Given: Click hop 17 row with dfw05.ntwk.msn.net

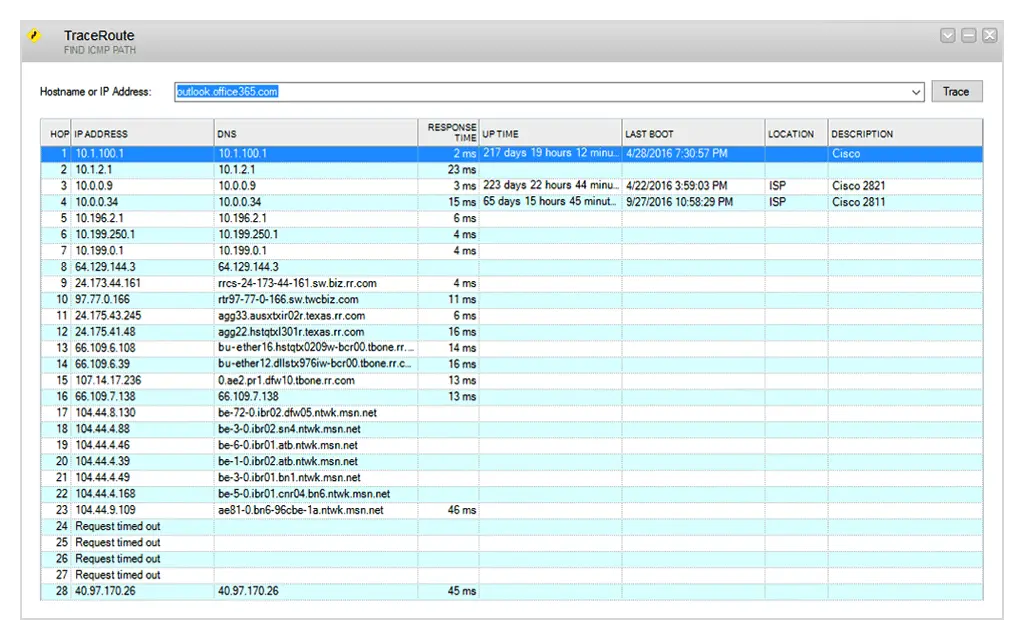Looking at the screenshot, I should [x=300, y=412].
